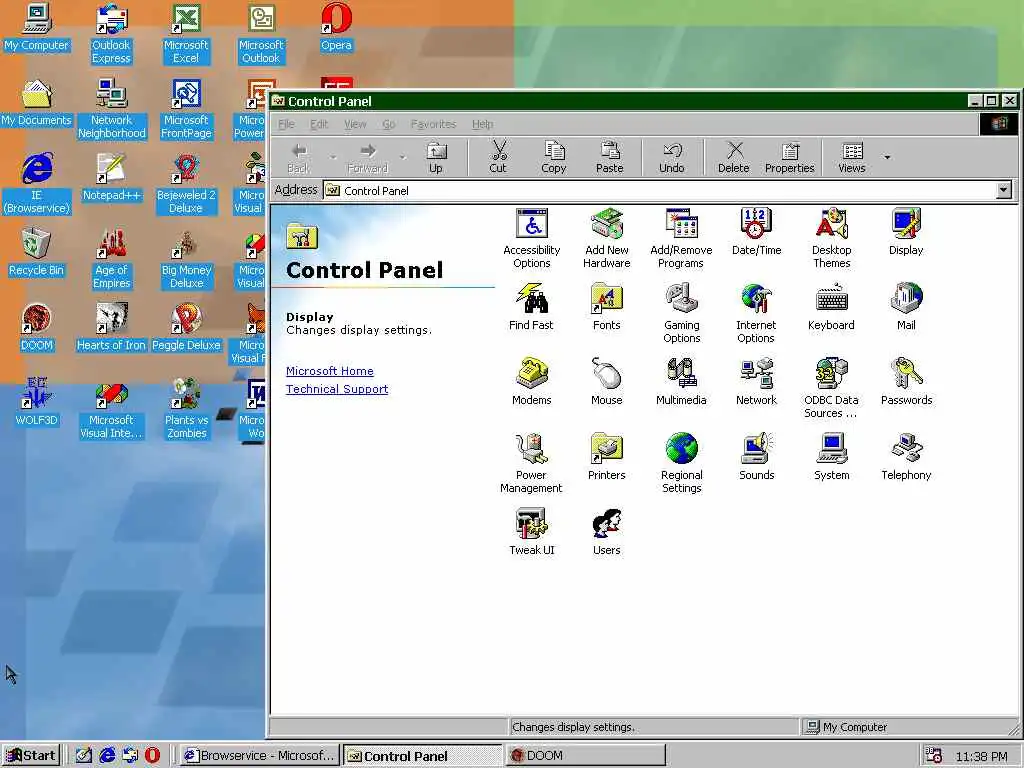Screen dimensions: 1024x768
Task: Open Accessibility Options in Control Panel
Action: tap(532, 238)
